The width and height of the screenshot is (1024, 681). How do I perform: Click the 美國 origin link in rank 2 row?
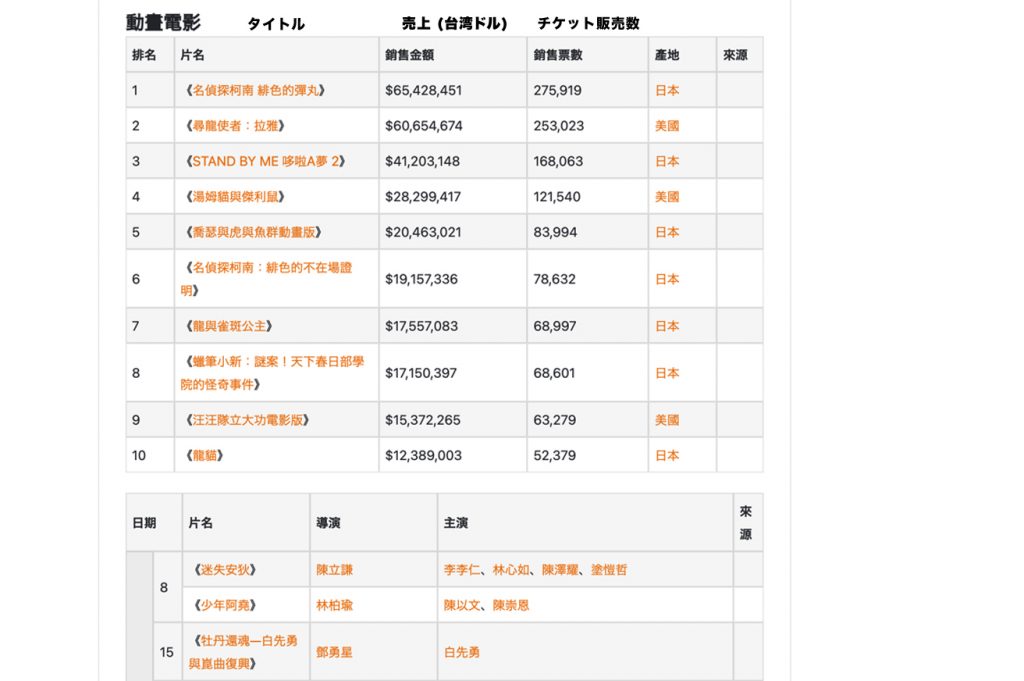point(667,125)
